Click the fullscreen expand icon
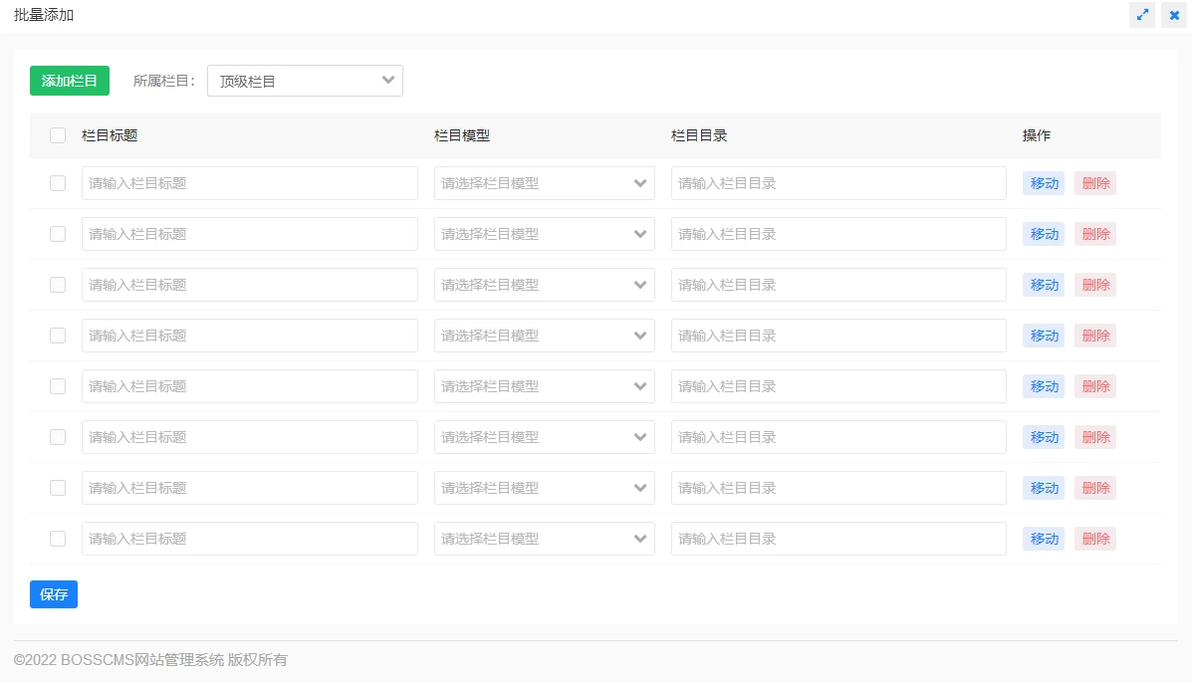 pyautogui.click(x=1142, y=15)
